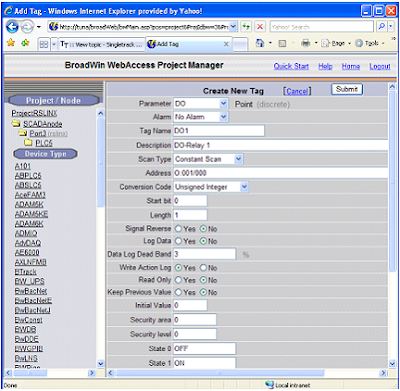
Task: Go to the browser Home page icon
Action: coord(260,43)
